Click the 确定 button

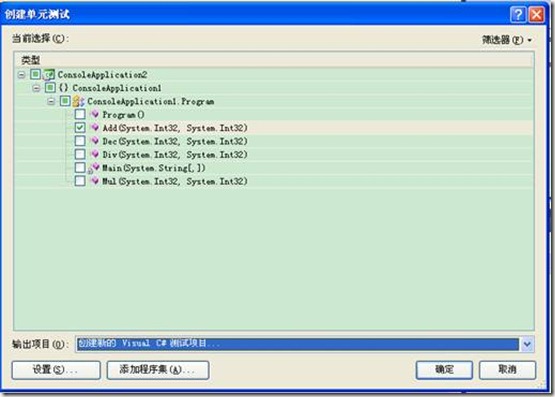tap(444, 370)
